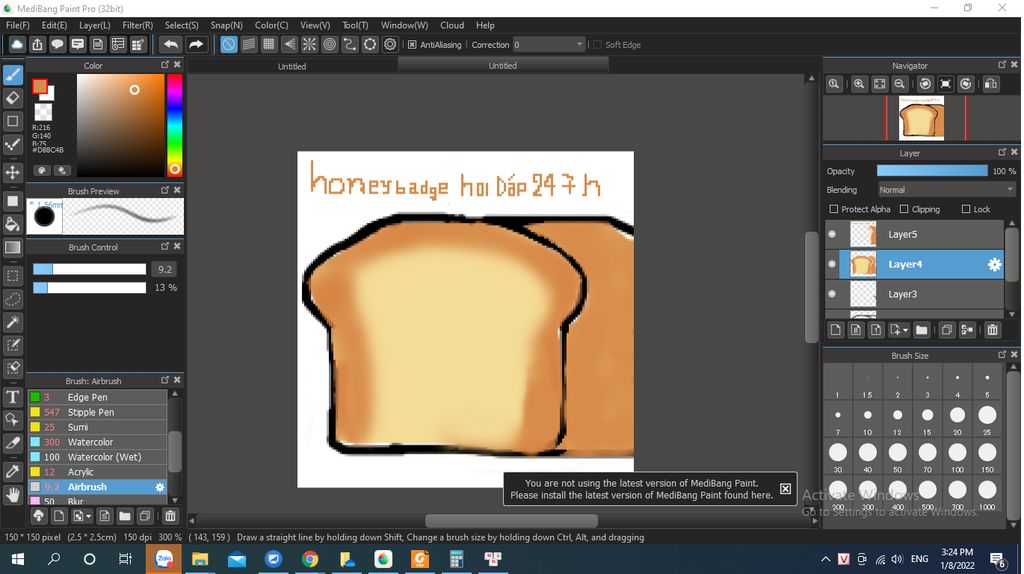Click the Redo arrow in toolbar

point(195,44)
